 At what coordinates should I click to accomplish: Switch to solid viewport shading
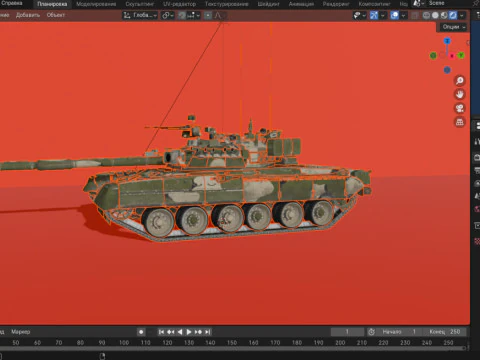coord(435,15)
